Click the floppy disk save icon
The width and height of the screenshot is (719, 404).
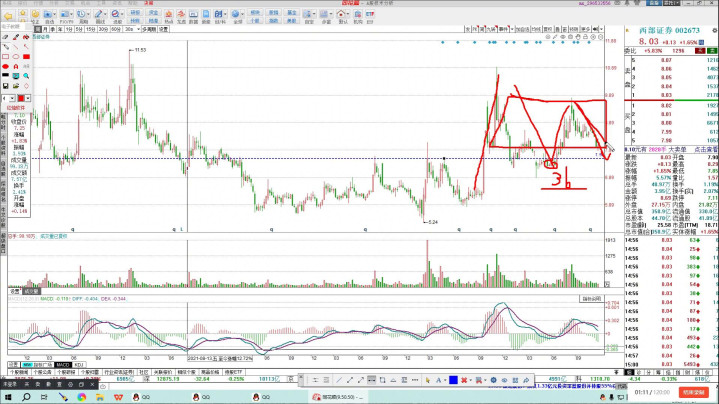point(6,86)
